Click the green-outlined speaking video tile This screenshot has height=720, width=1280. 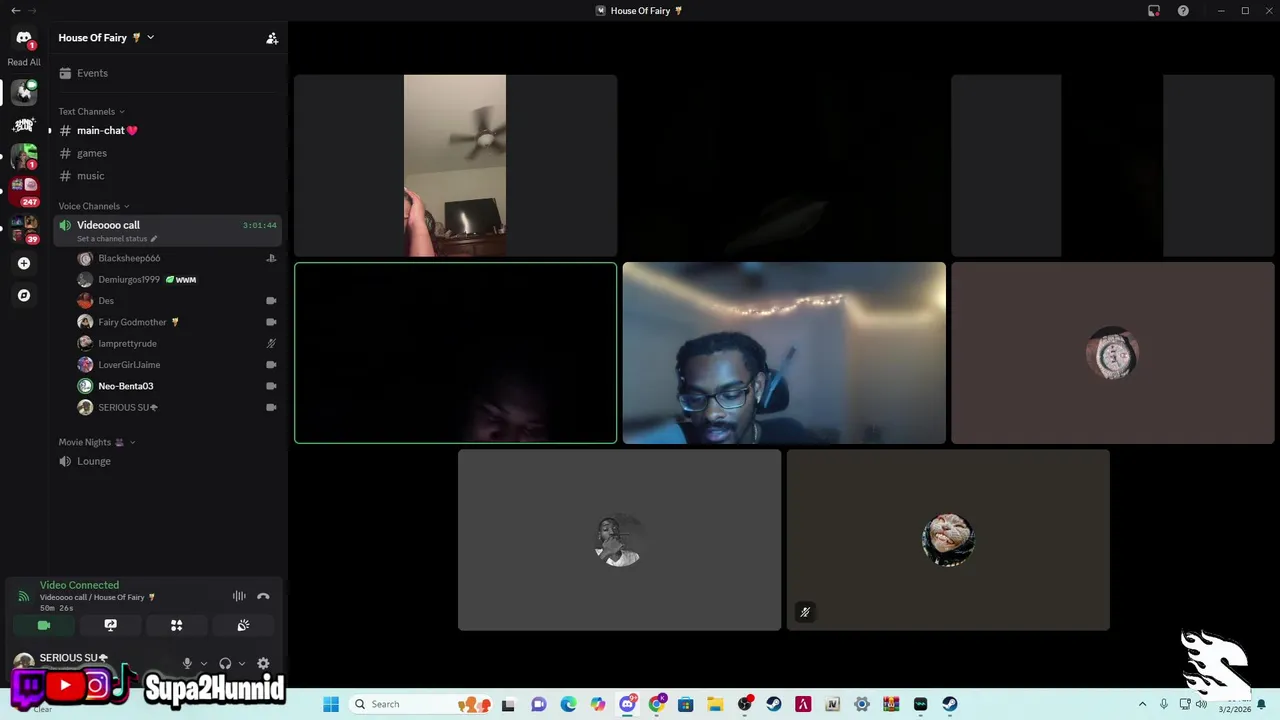pos(455,353)
